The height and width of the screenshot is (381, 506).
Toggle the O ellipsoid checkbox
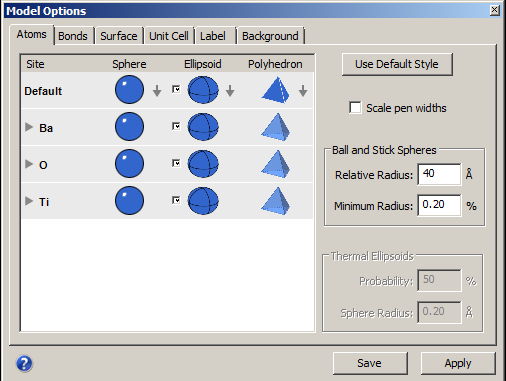point(176,163)
